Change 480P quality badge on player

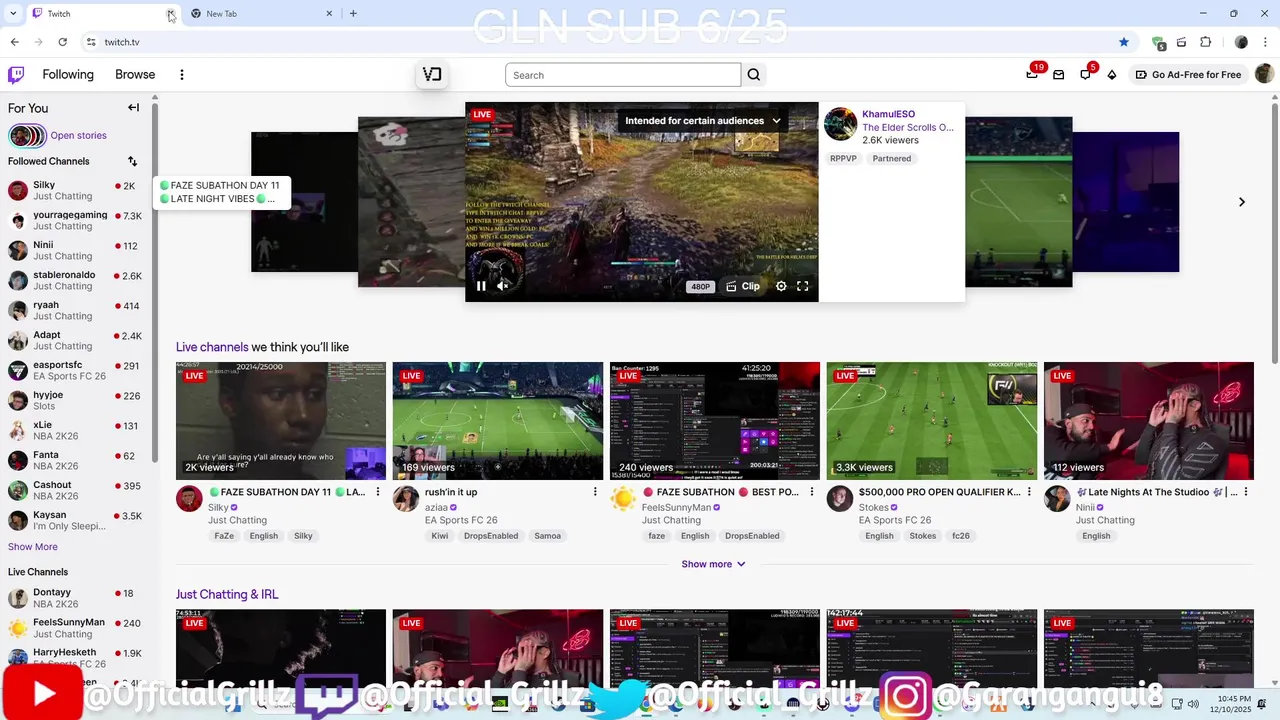[700, 287]
